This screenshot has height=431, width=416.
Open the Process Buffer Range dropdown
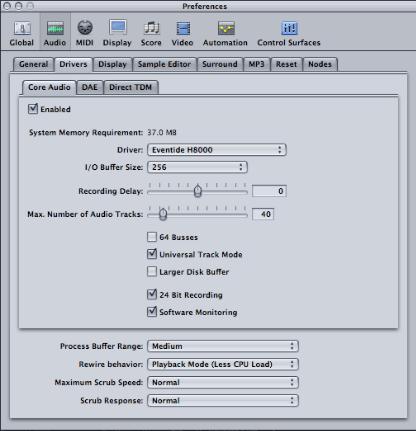point(223,346)
